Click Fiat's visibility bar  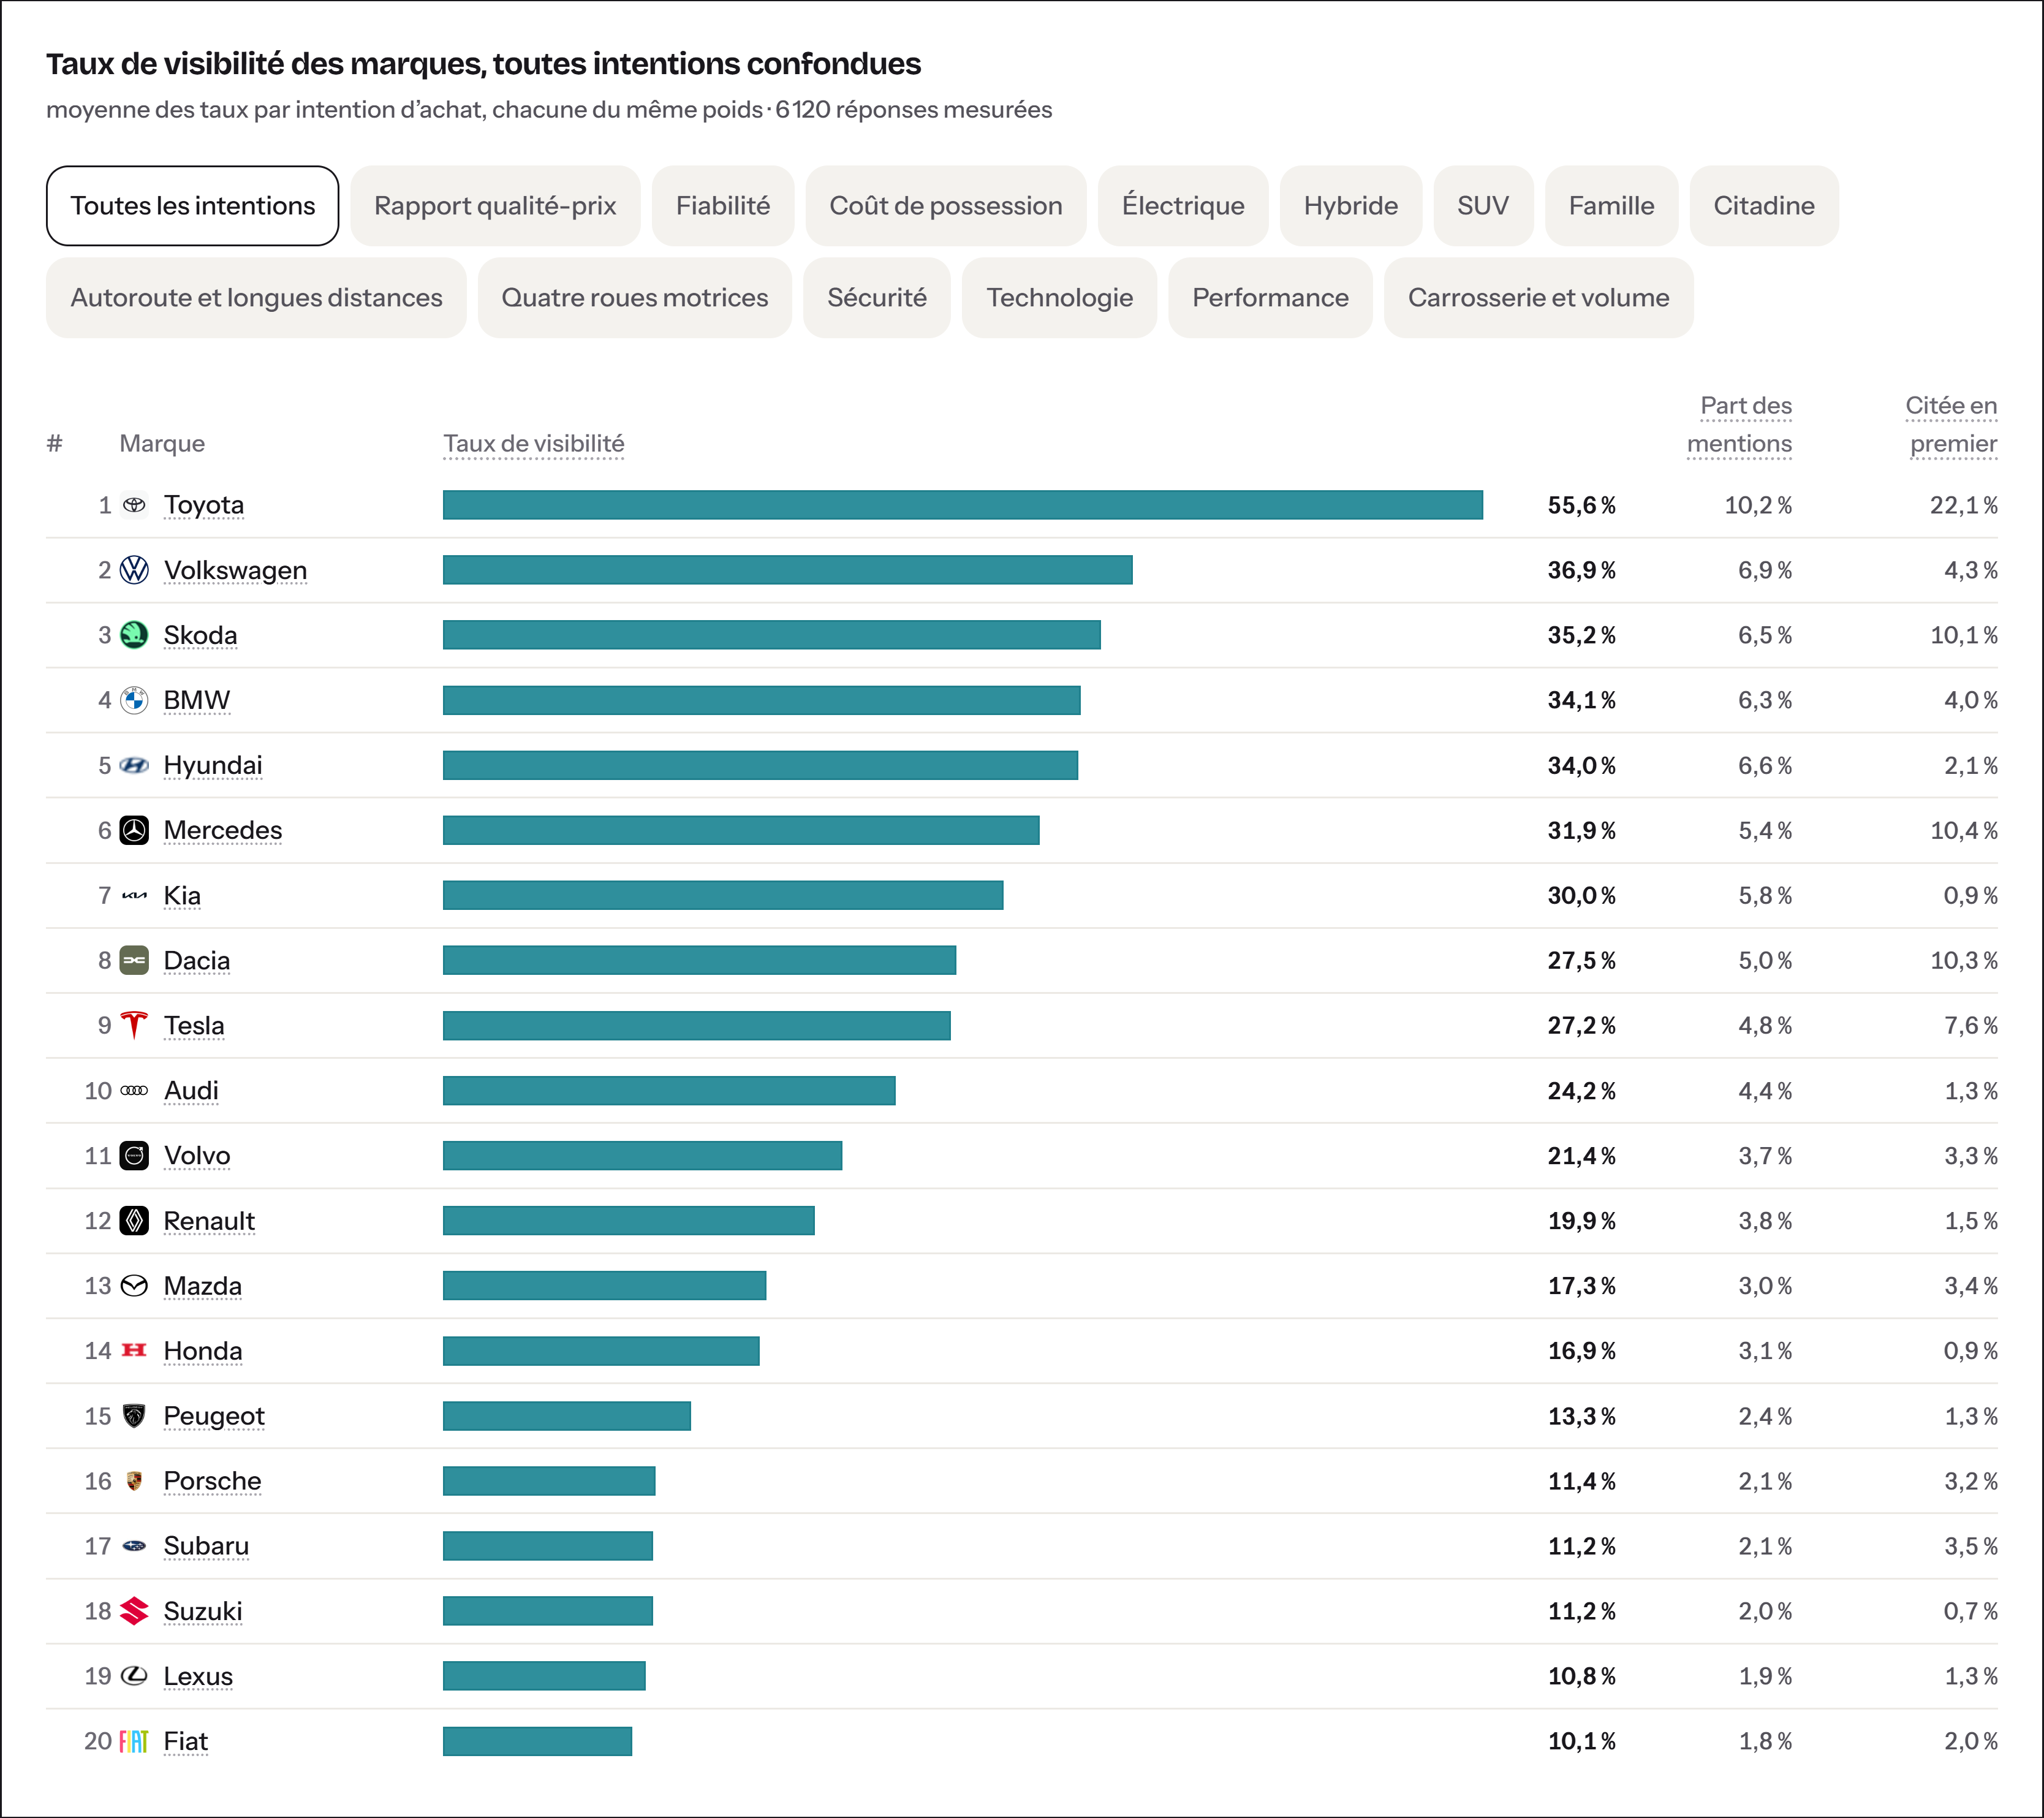pyautogui.click(x=538, y=1742)
